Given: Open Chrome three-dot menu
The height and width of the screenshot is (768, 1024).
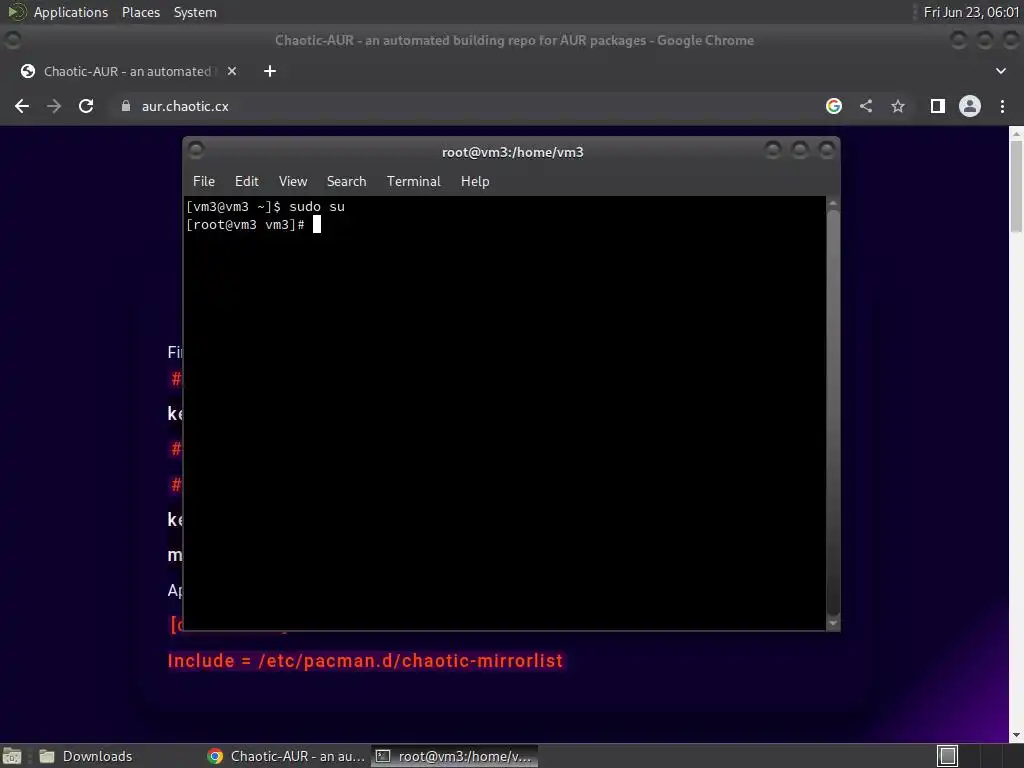Looking at the screenshot, I should (1002, 106).
